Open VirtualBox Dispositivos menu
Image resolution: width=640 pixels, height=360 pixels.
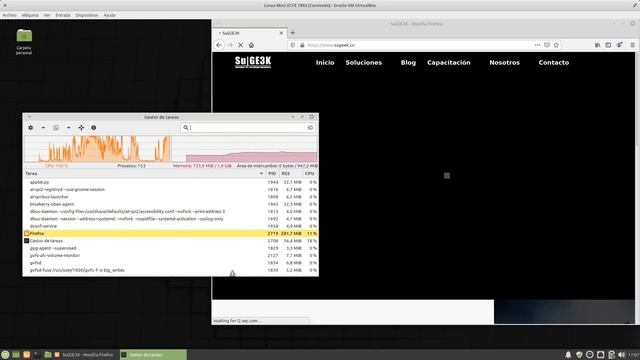[x=87, y=15]
